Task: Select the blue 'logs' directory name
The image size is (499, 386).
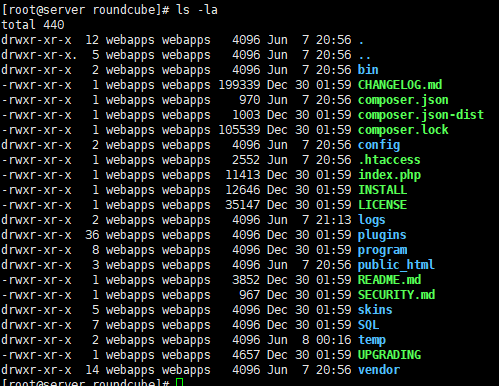Action: 371,220
